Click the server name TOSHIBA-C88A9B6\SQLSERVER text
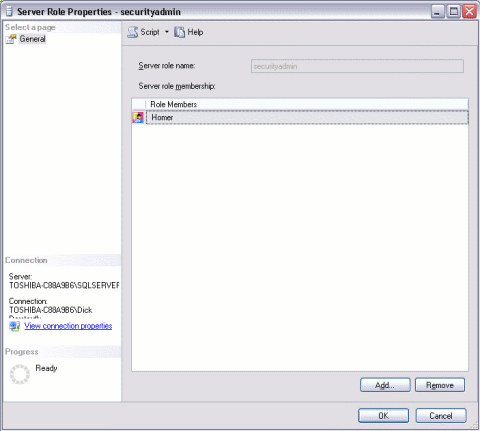Screen dimensions: 480x431 point(64,286)
